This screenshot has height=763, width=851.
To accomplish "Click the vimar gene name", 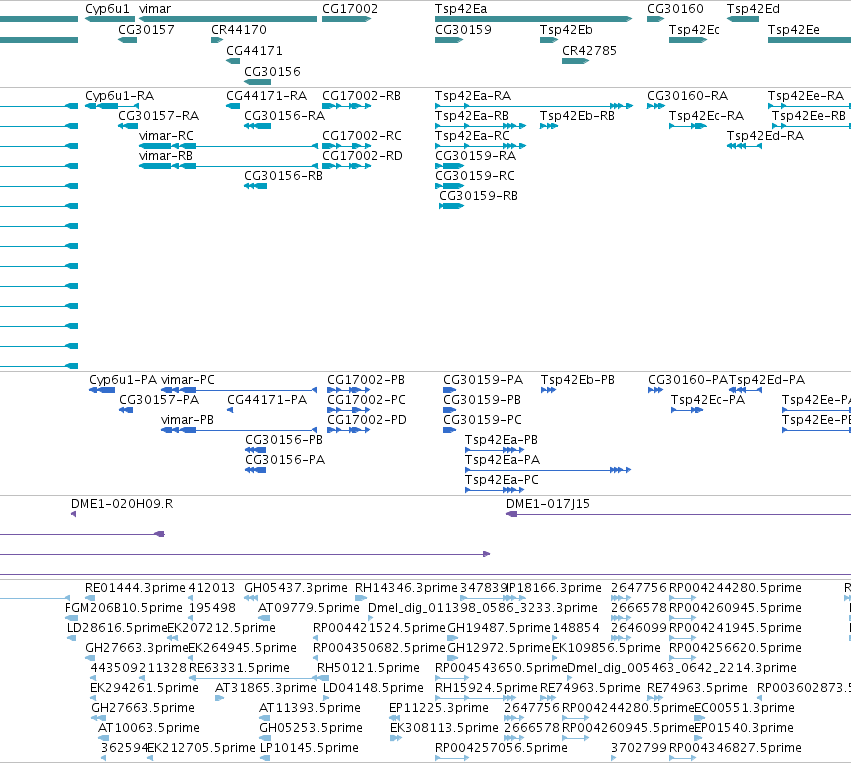I will [155, 9].
